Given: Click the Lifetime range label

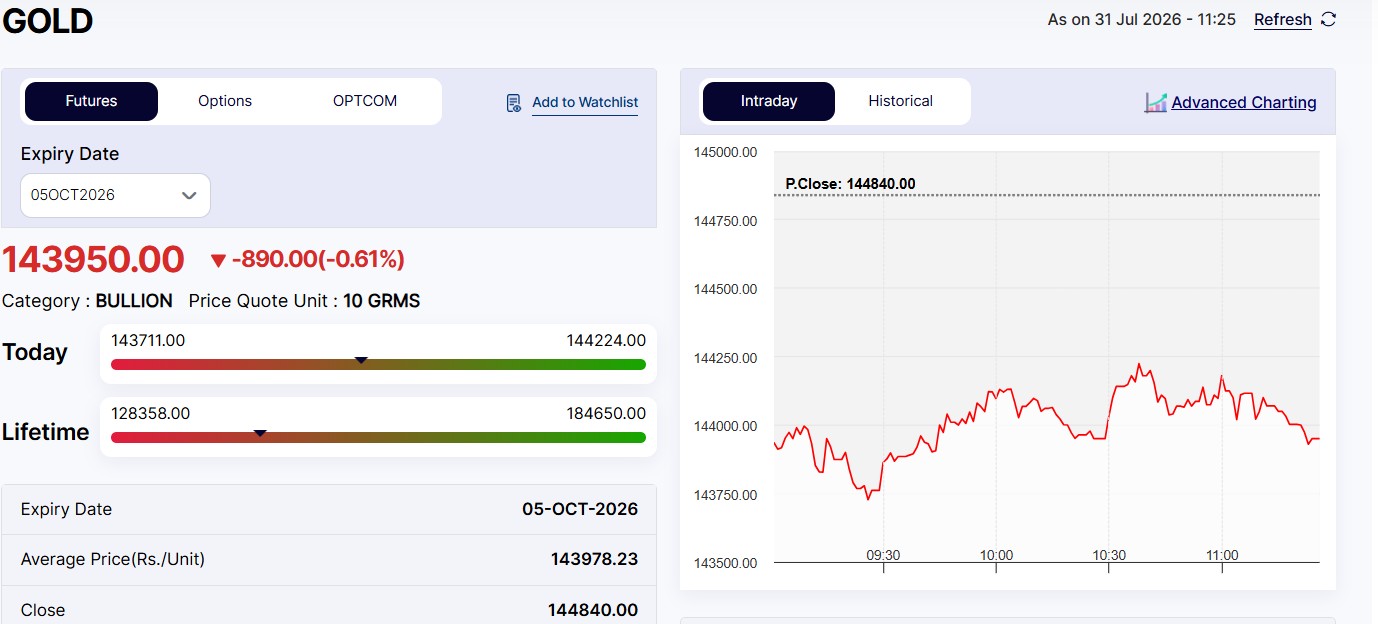Looking at the screenshot, I should pyautogui.click(x=46, y=432).
